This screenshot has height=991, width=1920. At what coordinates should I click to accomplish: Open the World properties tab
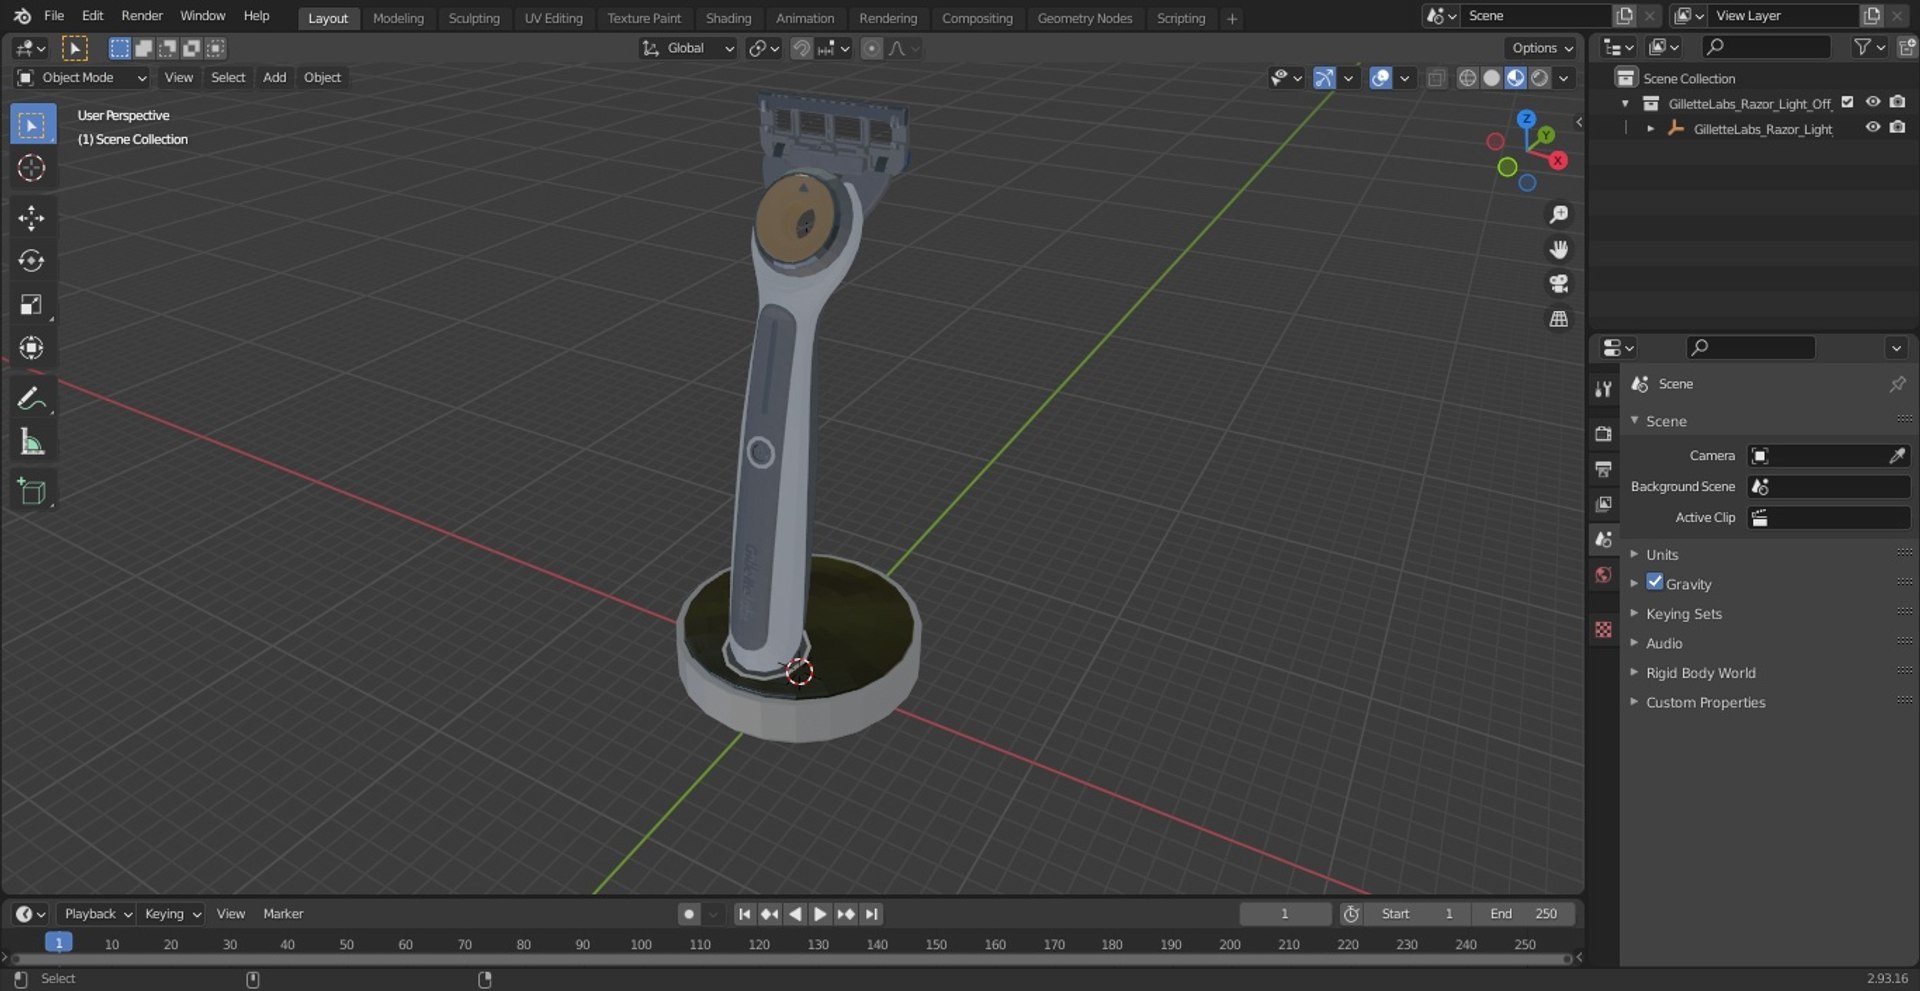pos(1603,575)
